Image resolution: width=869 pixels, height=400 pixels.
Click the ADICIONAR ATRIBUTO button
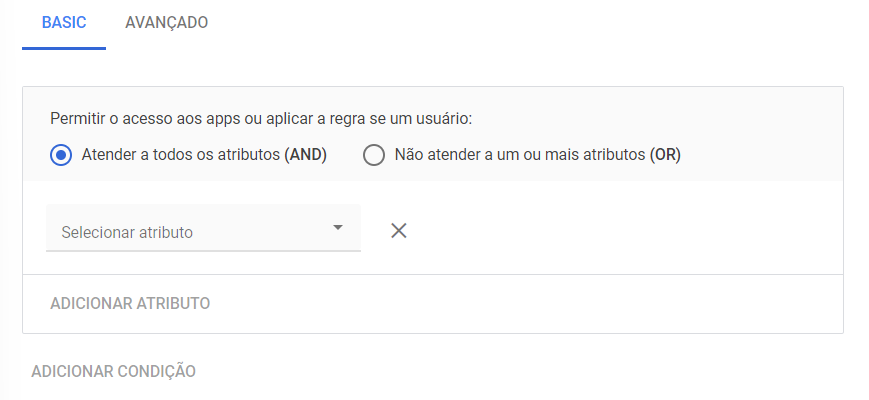click(130, 304)
